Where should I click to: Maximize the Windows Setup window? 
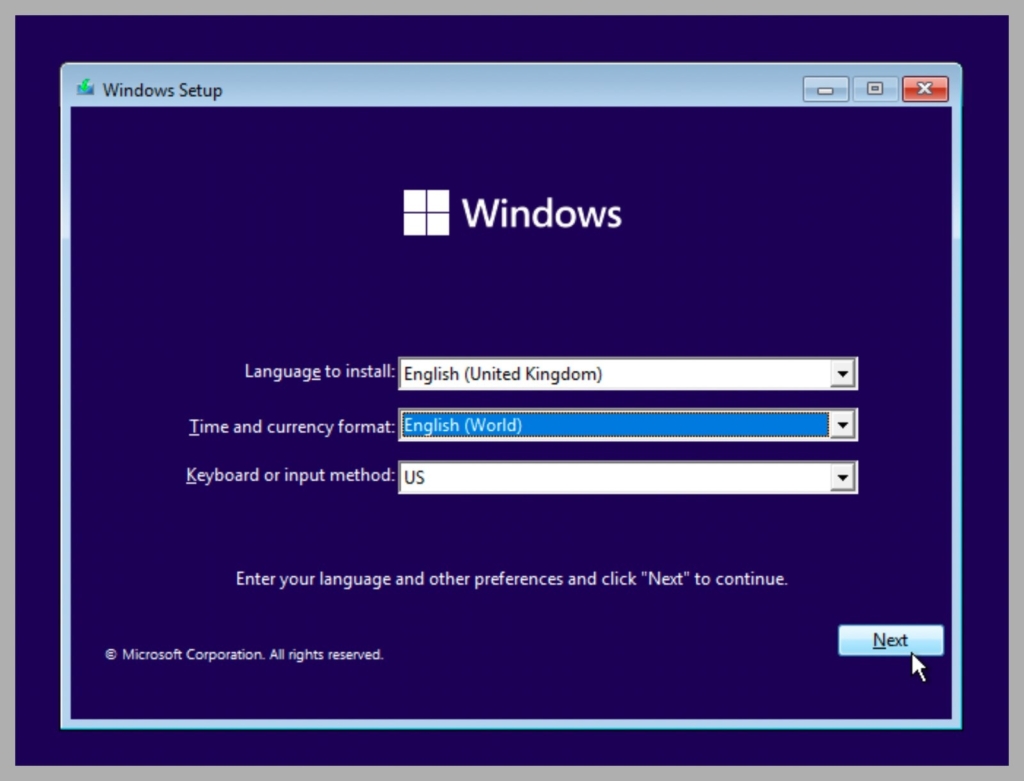click(x=875, y=90)
